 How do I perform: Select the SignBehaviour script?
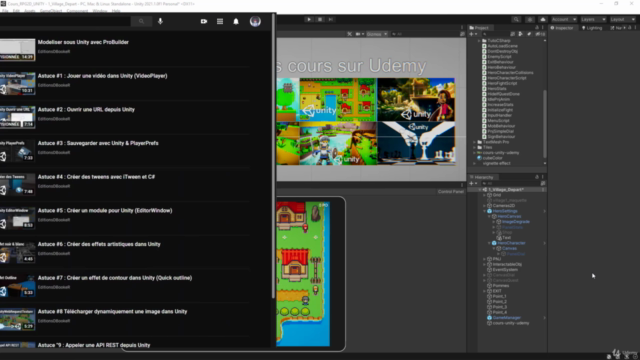pos(501,137)
